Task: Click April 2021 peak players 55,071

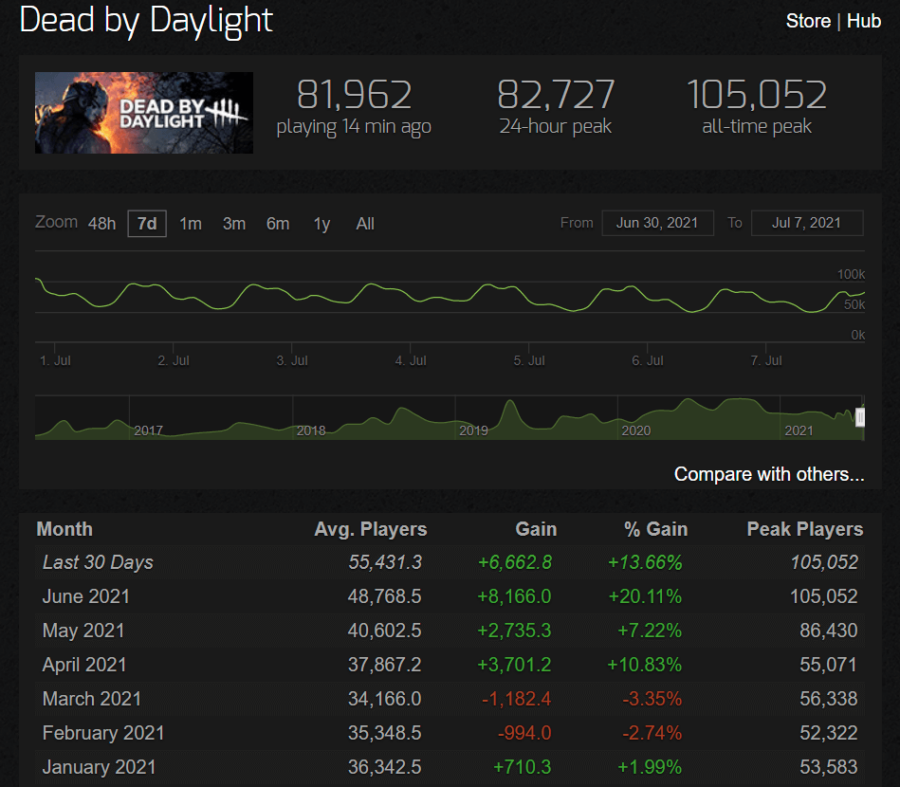Action: [x=828, y=665]
